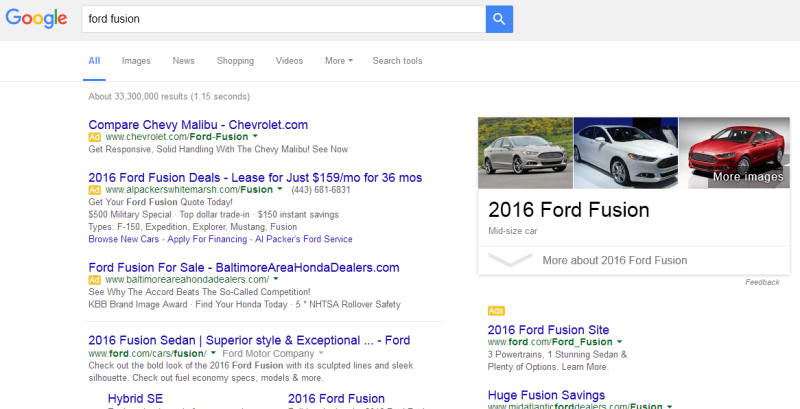Viewport: 800px width, 409px height.
Task: Switch to the Images tab
Action: (x=136, y=61)
